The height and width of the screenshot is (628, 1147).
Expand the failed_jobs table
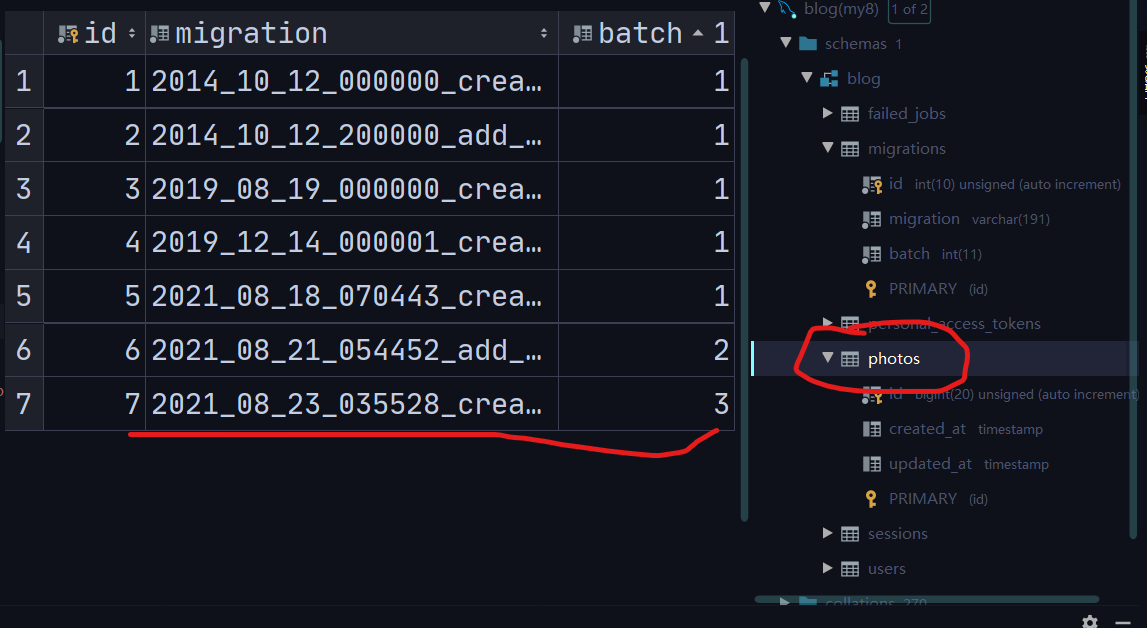click(x=828, y=113)
